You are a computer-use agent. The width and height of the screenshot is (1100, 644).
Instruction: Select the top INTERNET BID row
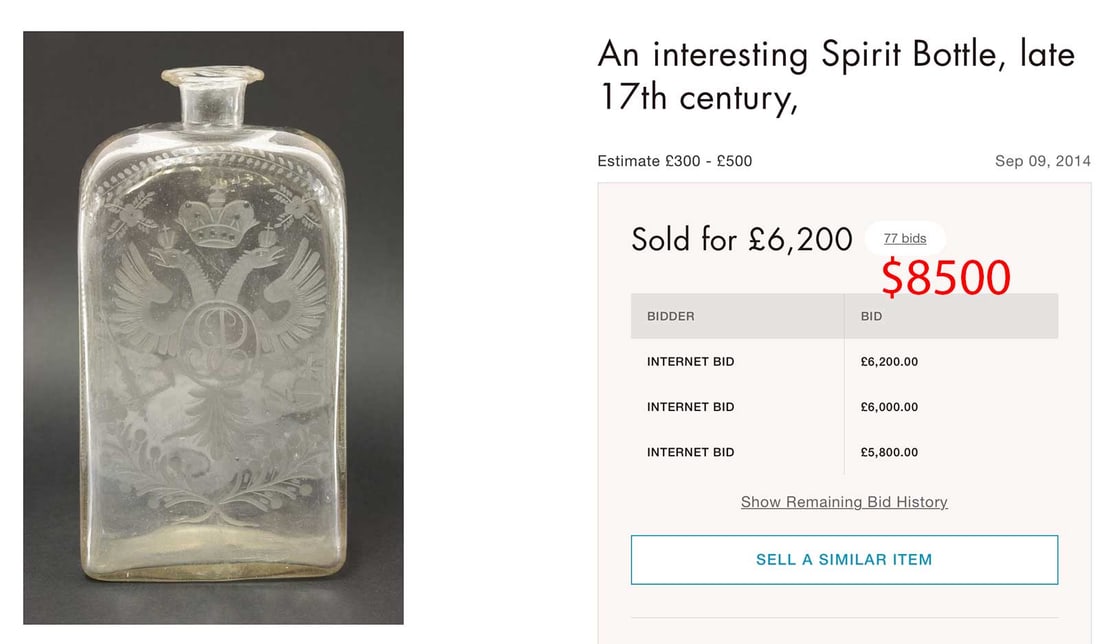coord(690,362)
